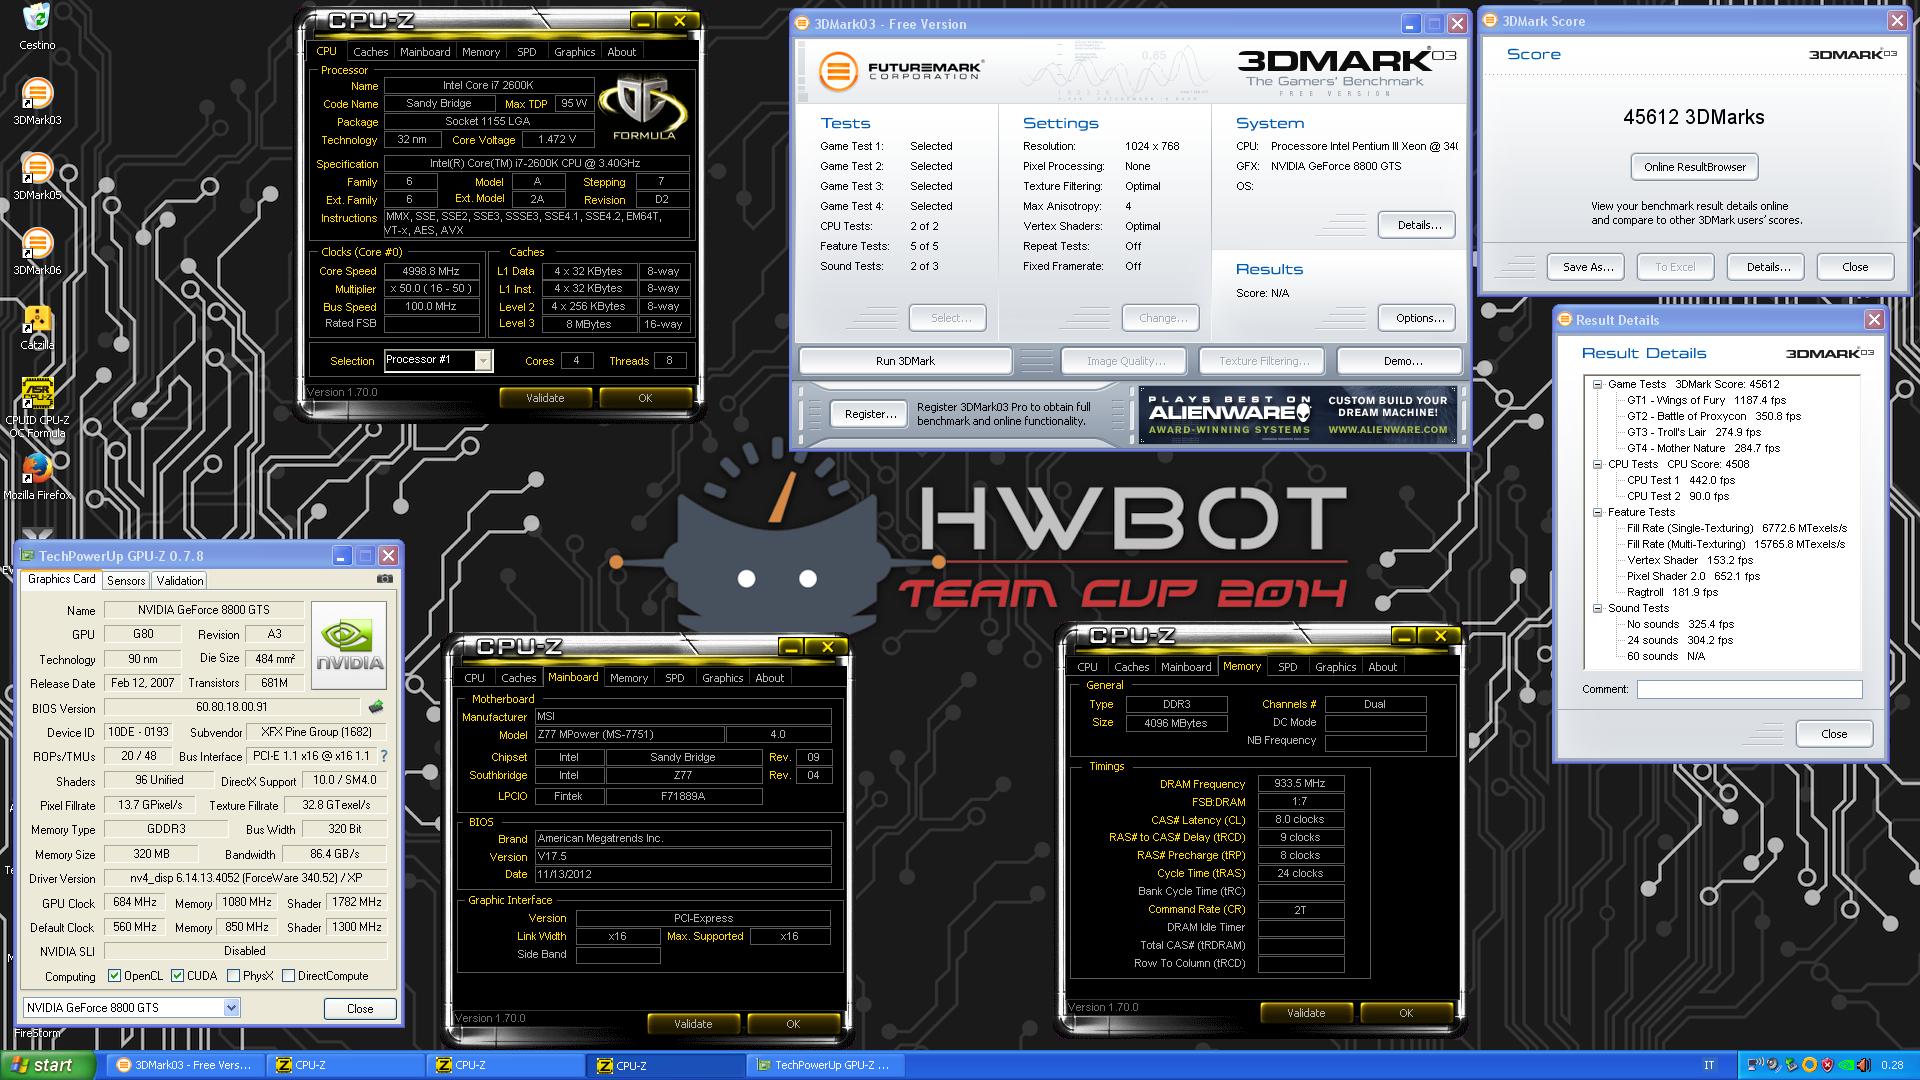1920x1080 pixels.
Task: Click Close button in GPU-Z window
Action: point(360,1009)
